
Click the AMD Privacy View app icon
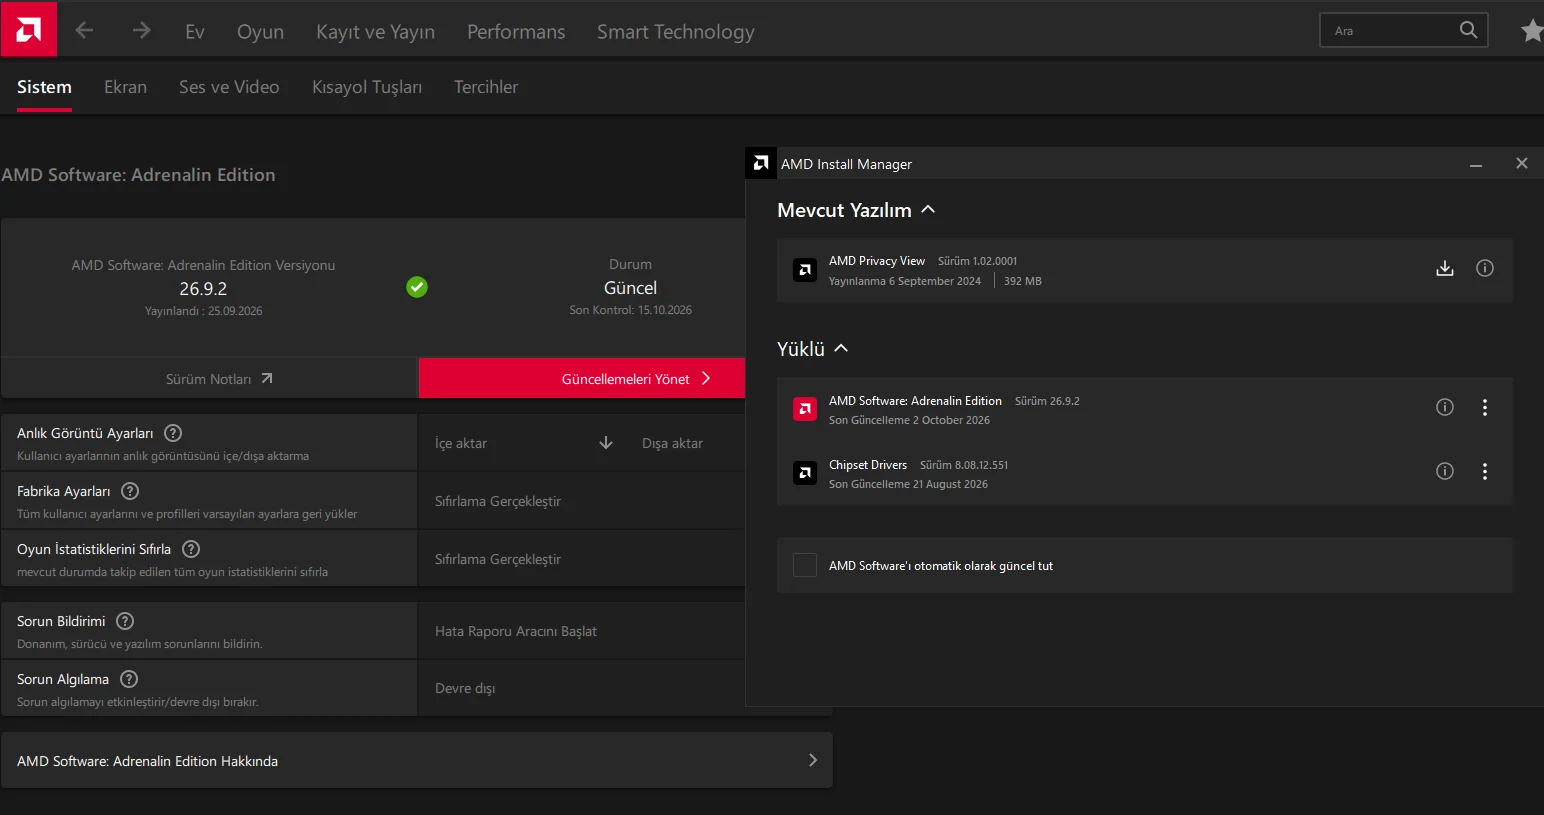(x=805, y=270)
